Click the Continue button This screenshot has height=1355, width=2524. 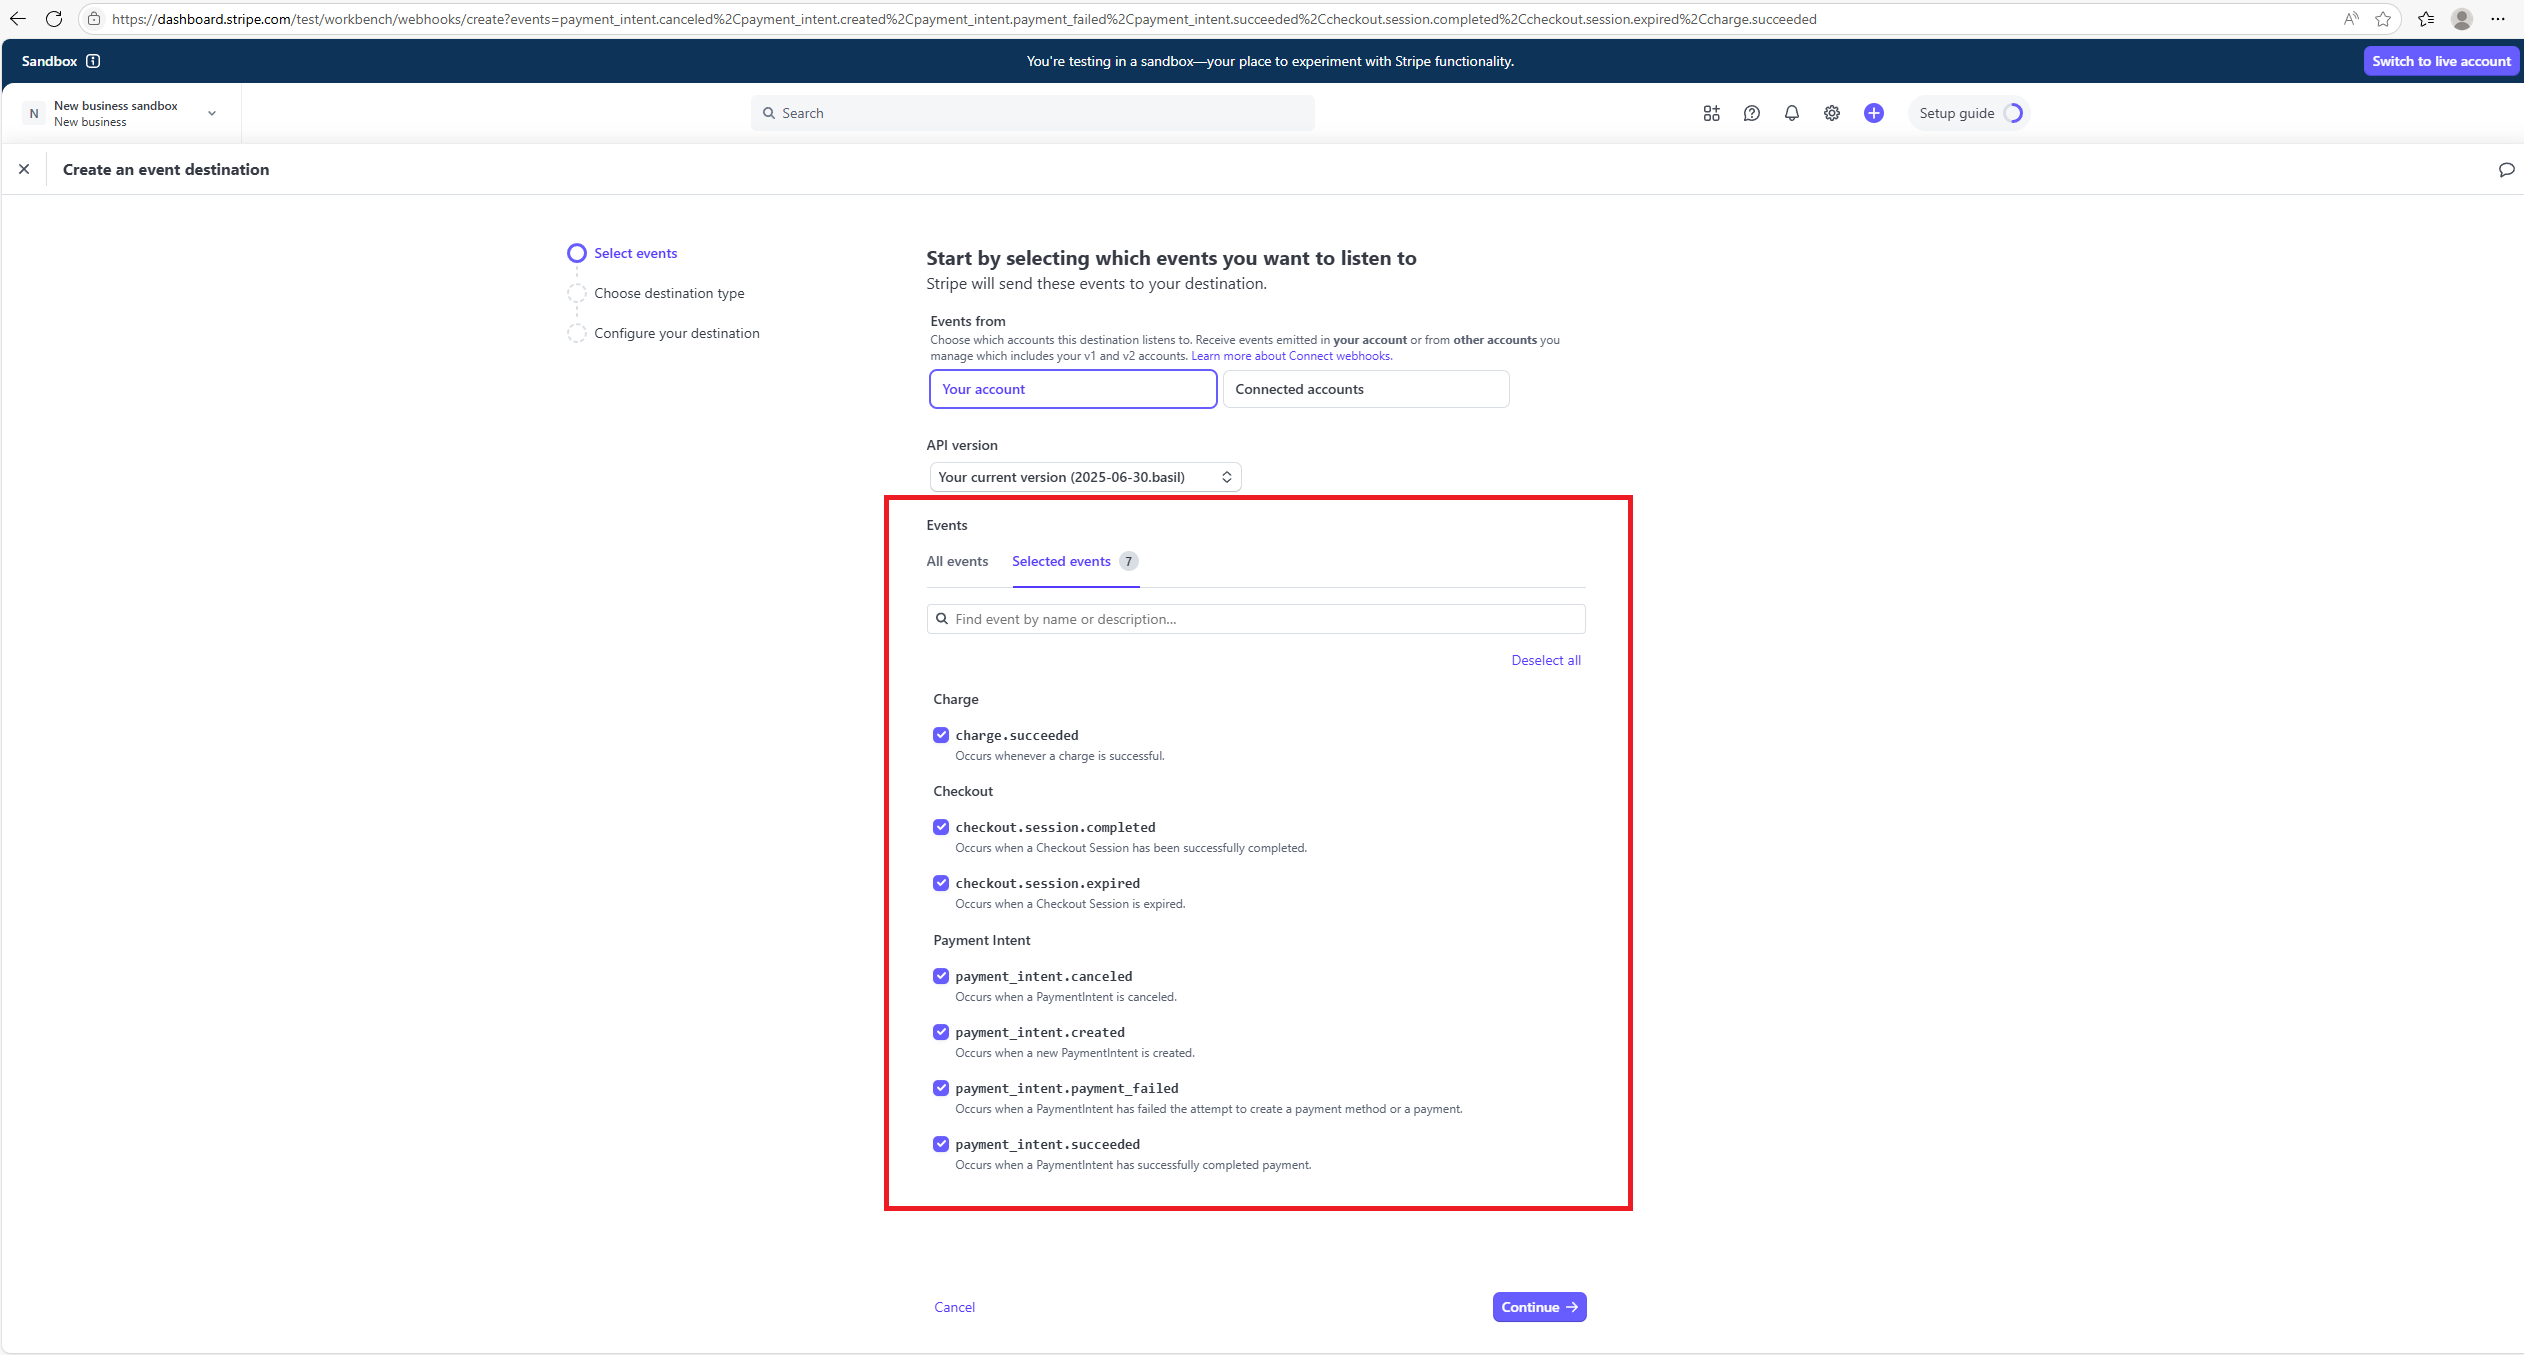[1539, 1307]
